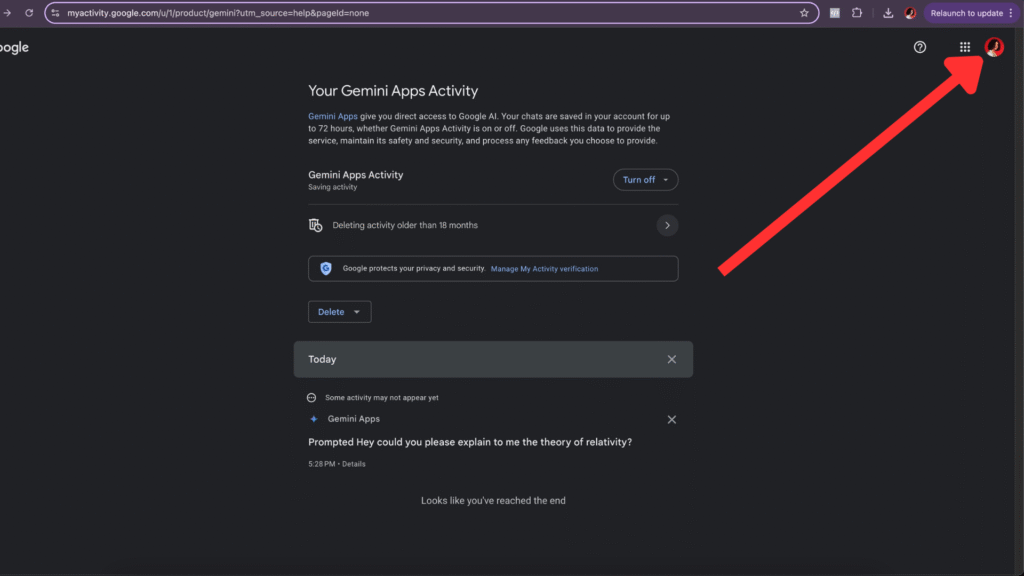1024x576 pixels.
Task: Open the theory of relativity prompt
Action: click(470, 442)
